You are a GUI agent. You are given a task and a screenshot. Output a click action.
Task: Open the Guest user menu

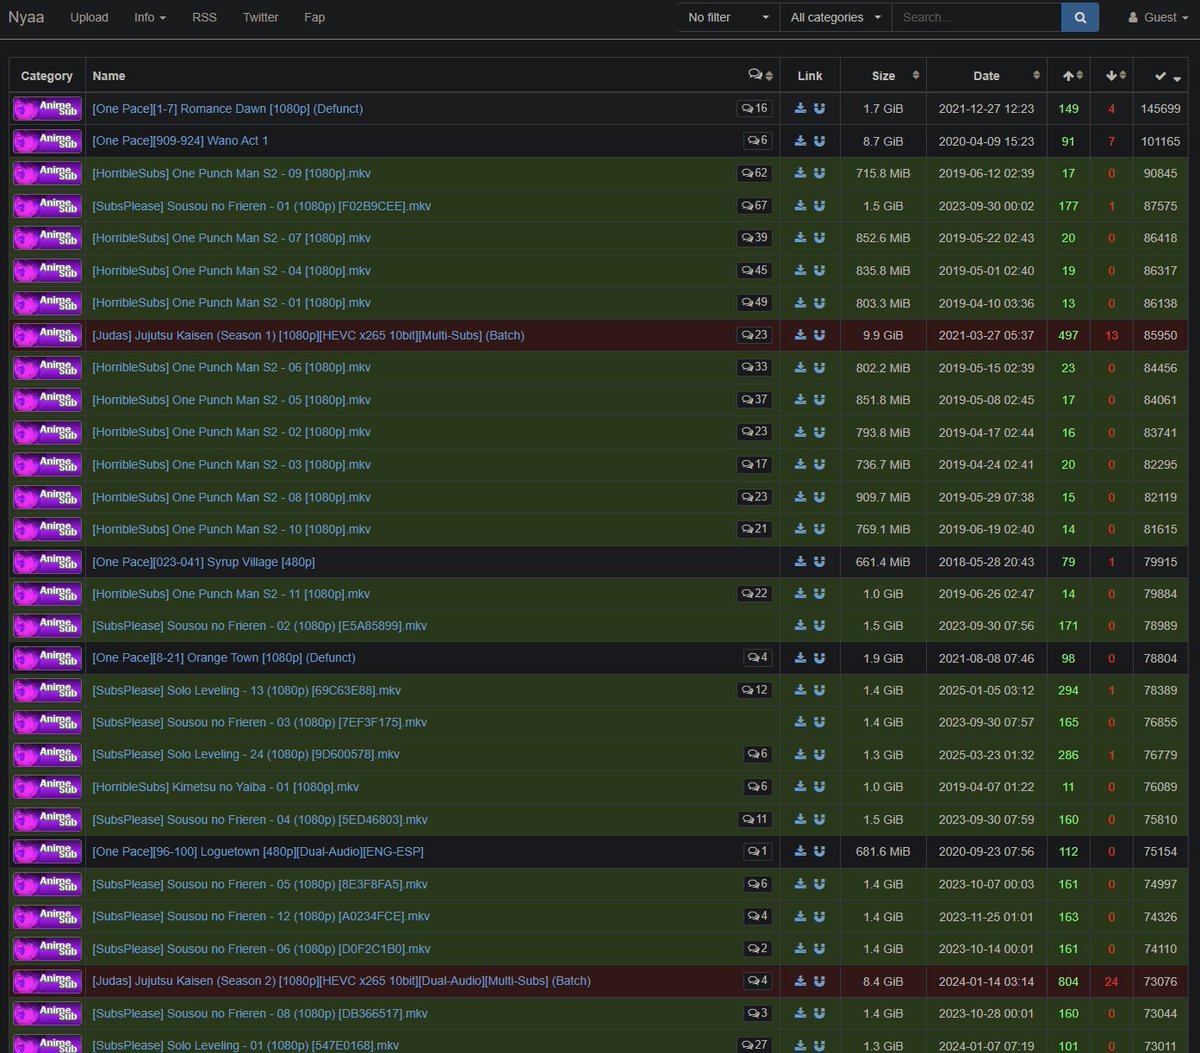[x=1158, y=17]
